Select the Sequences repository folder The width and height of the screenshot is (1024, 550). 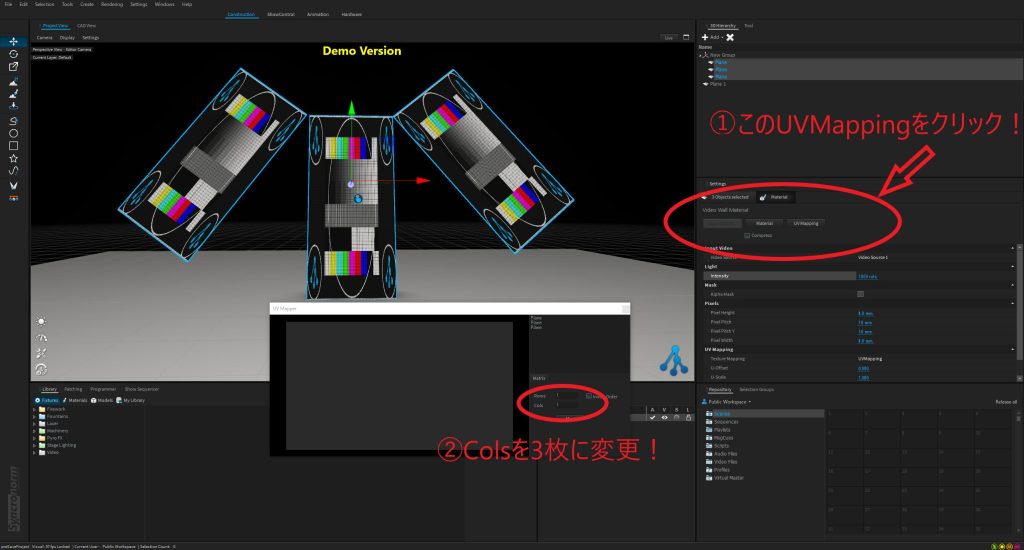pos(726,422)
